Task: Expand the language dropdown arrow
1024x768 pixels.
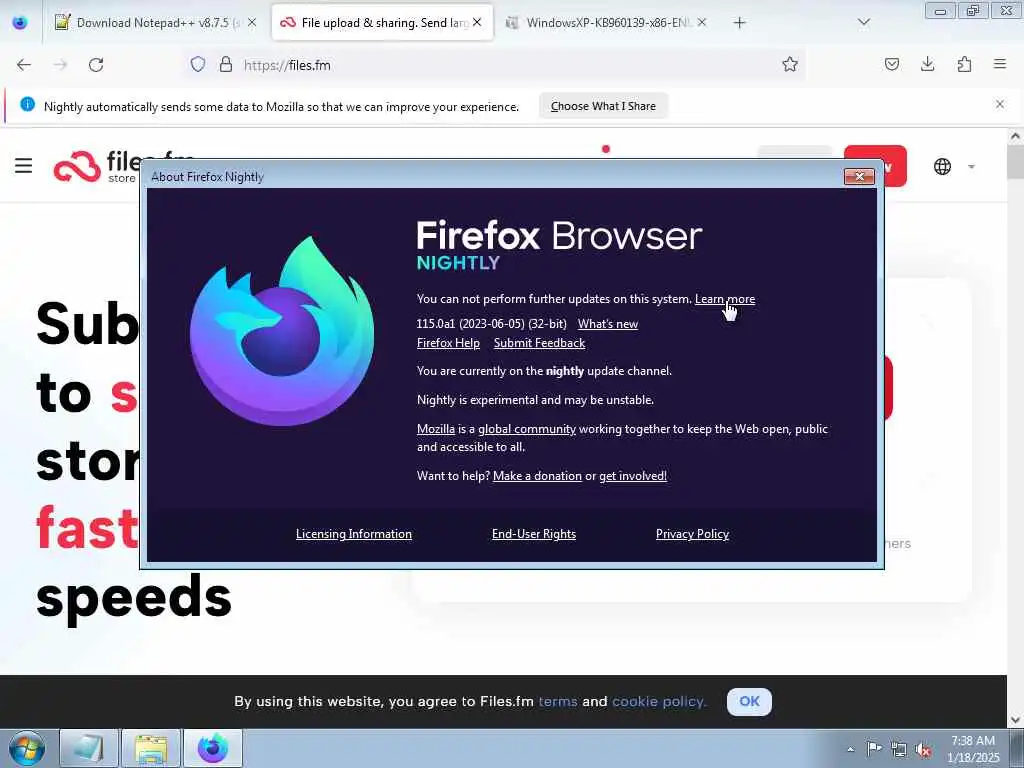Action: pos(972,167)
